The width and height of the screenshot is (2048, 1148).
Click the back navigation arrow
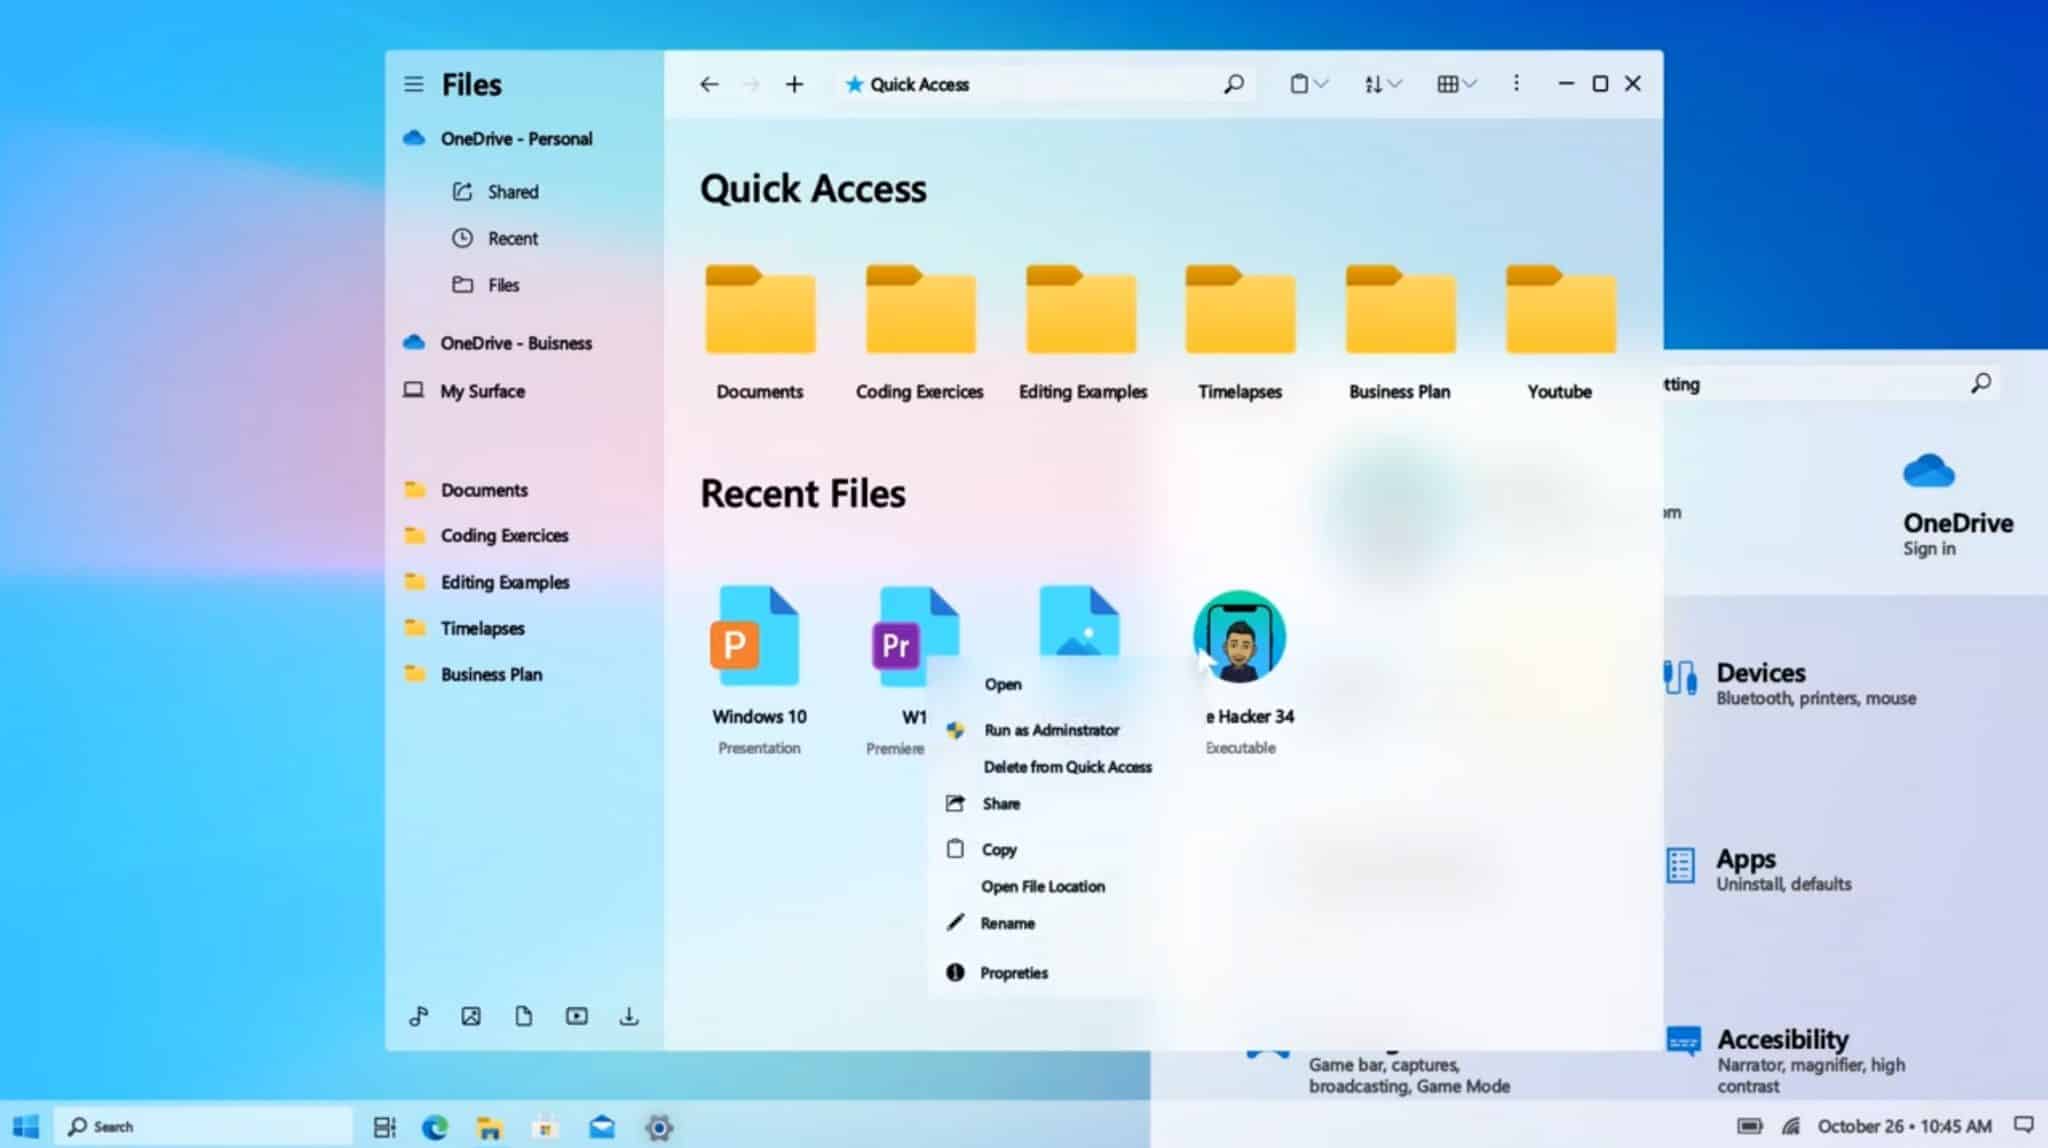[710, 84]
